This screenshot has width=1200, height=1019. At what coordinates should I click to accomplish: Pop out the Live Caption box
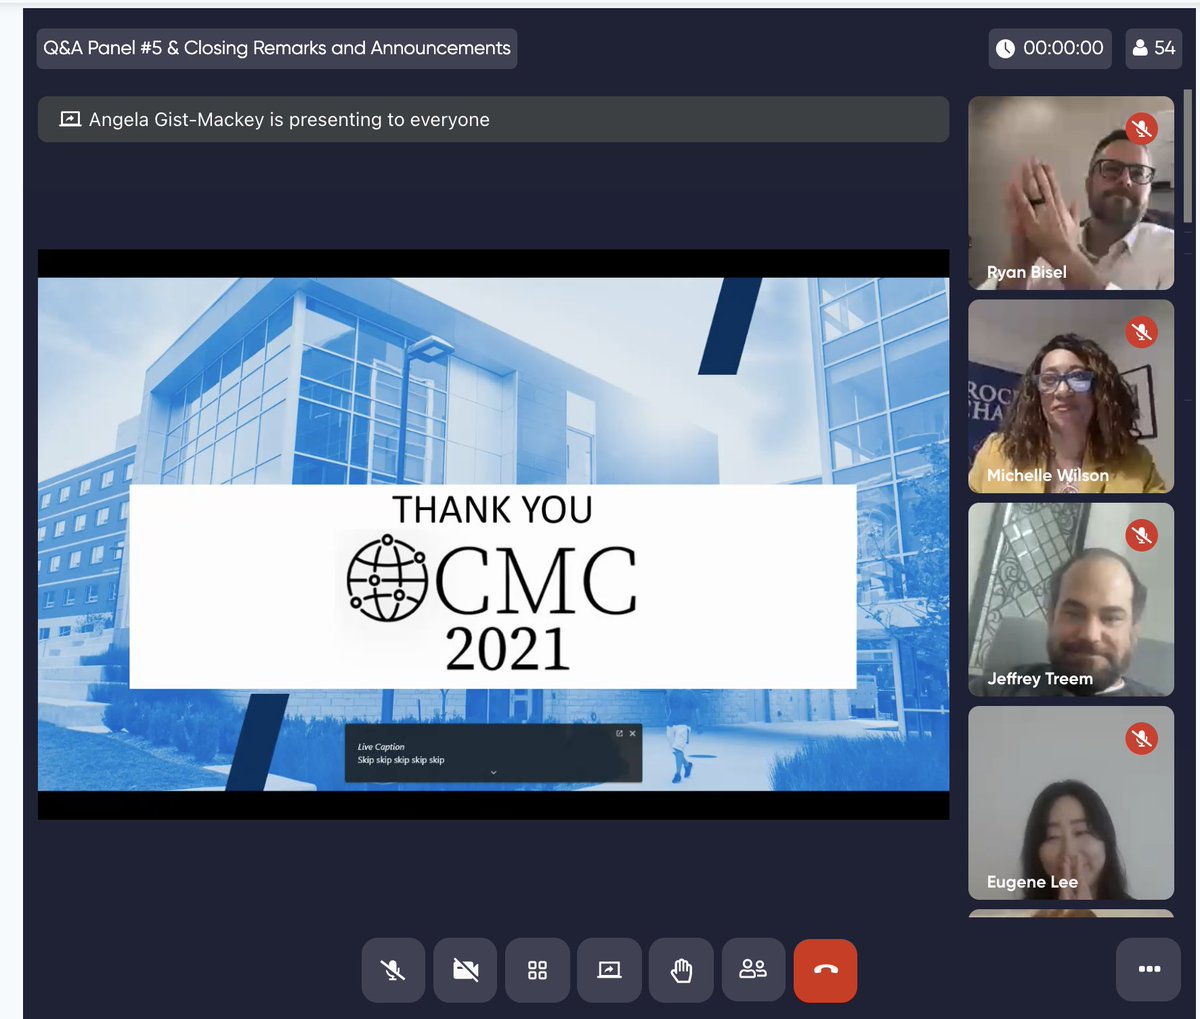619,734
